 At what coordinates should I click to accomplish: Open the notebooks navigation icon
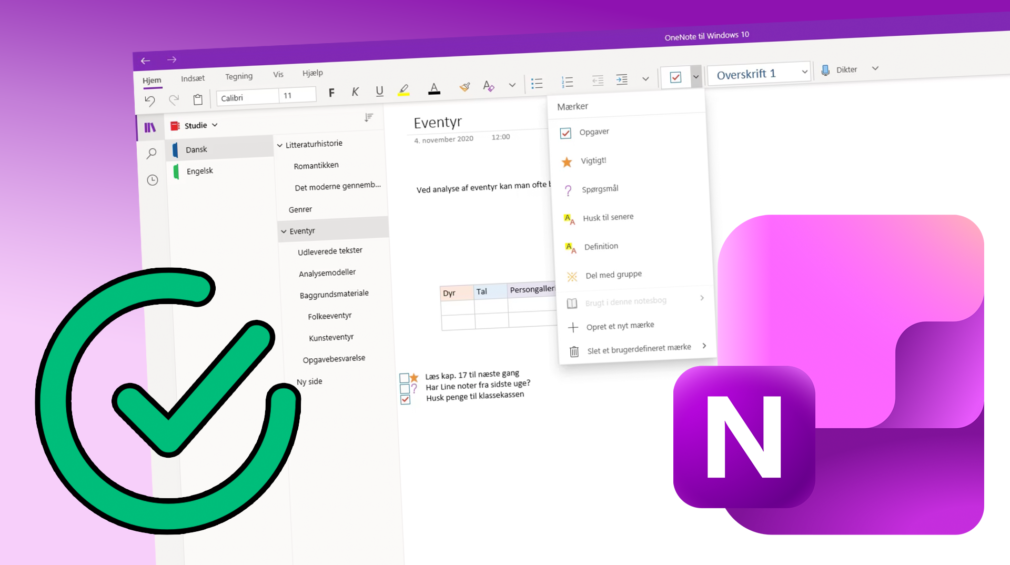[150, 127]
